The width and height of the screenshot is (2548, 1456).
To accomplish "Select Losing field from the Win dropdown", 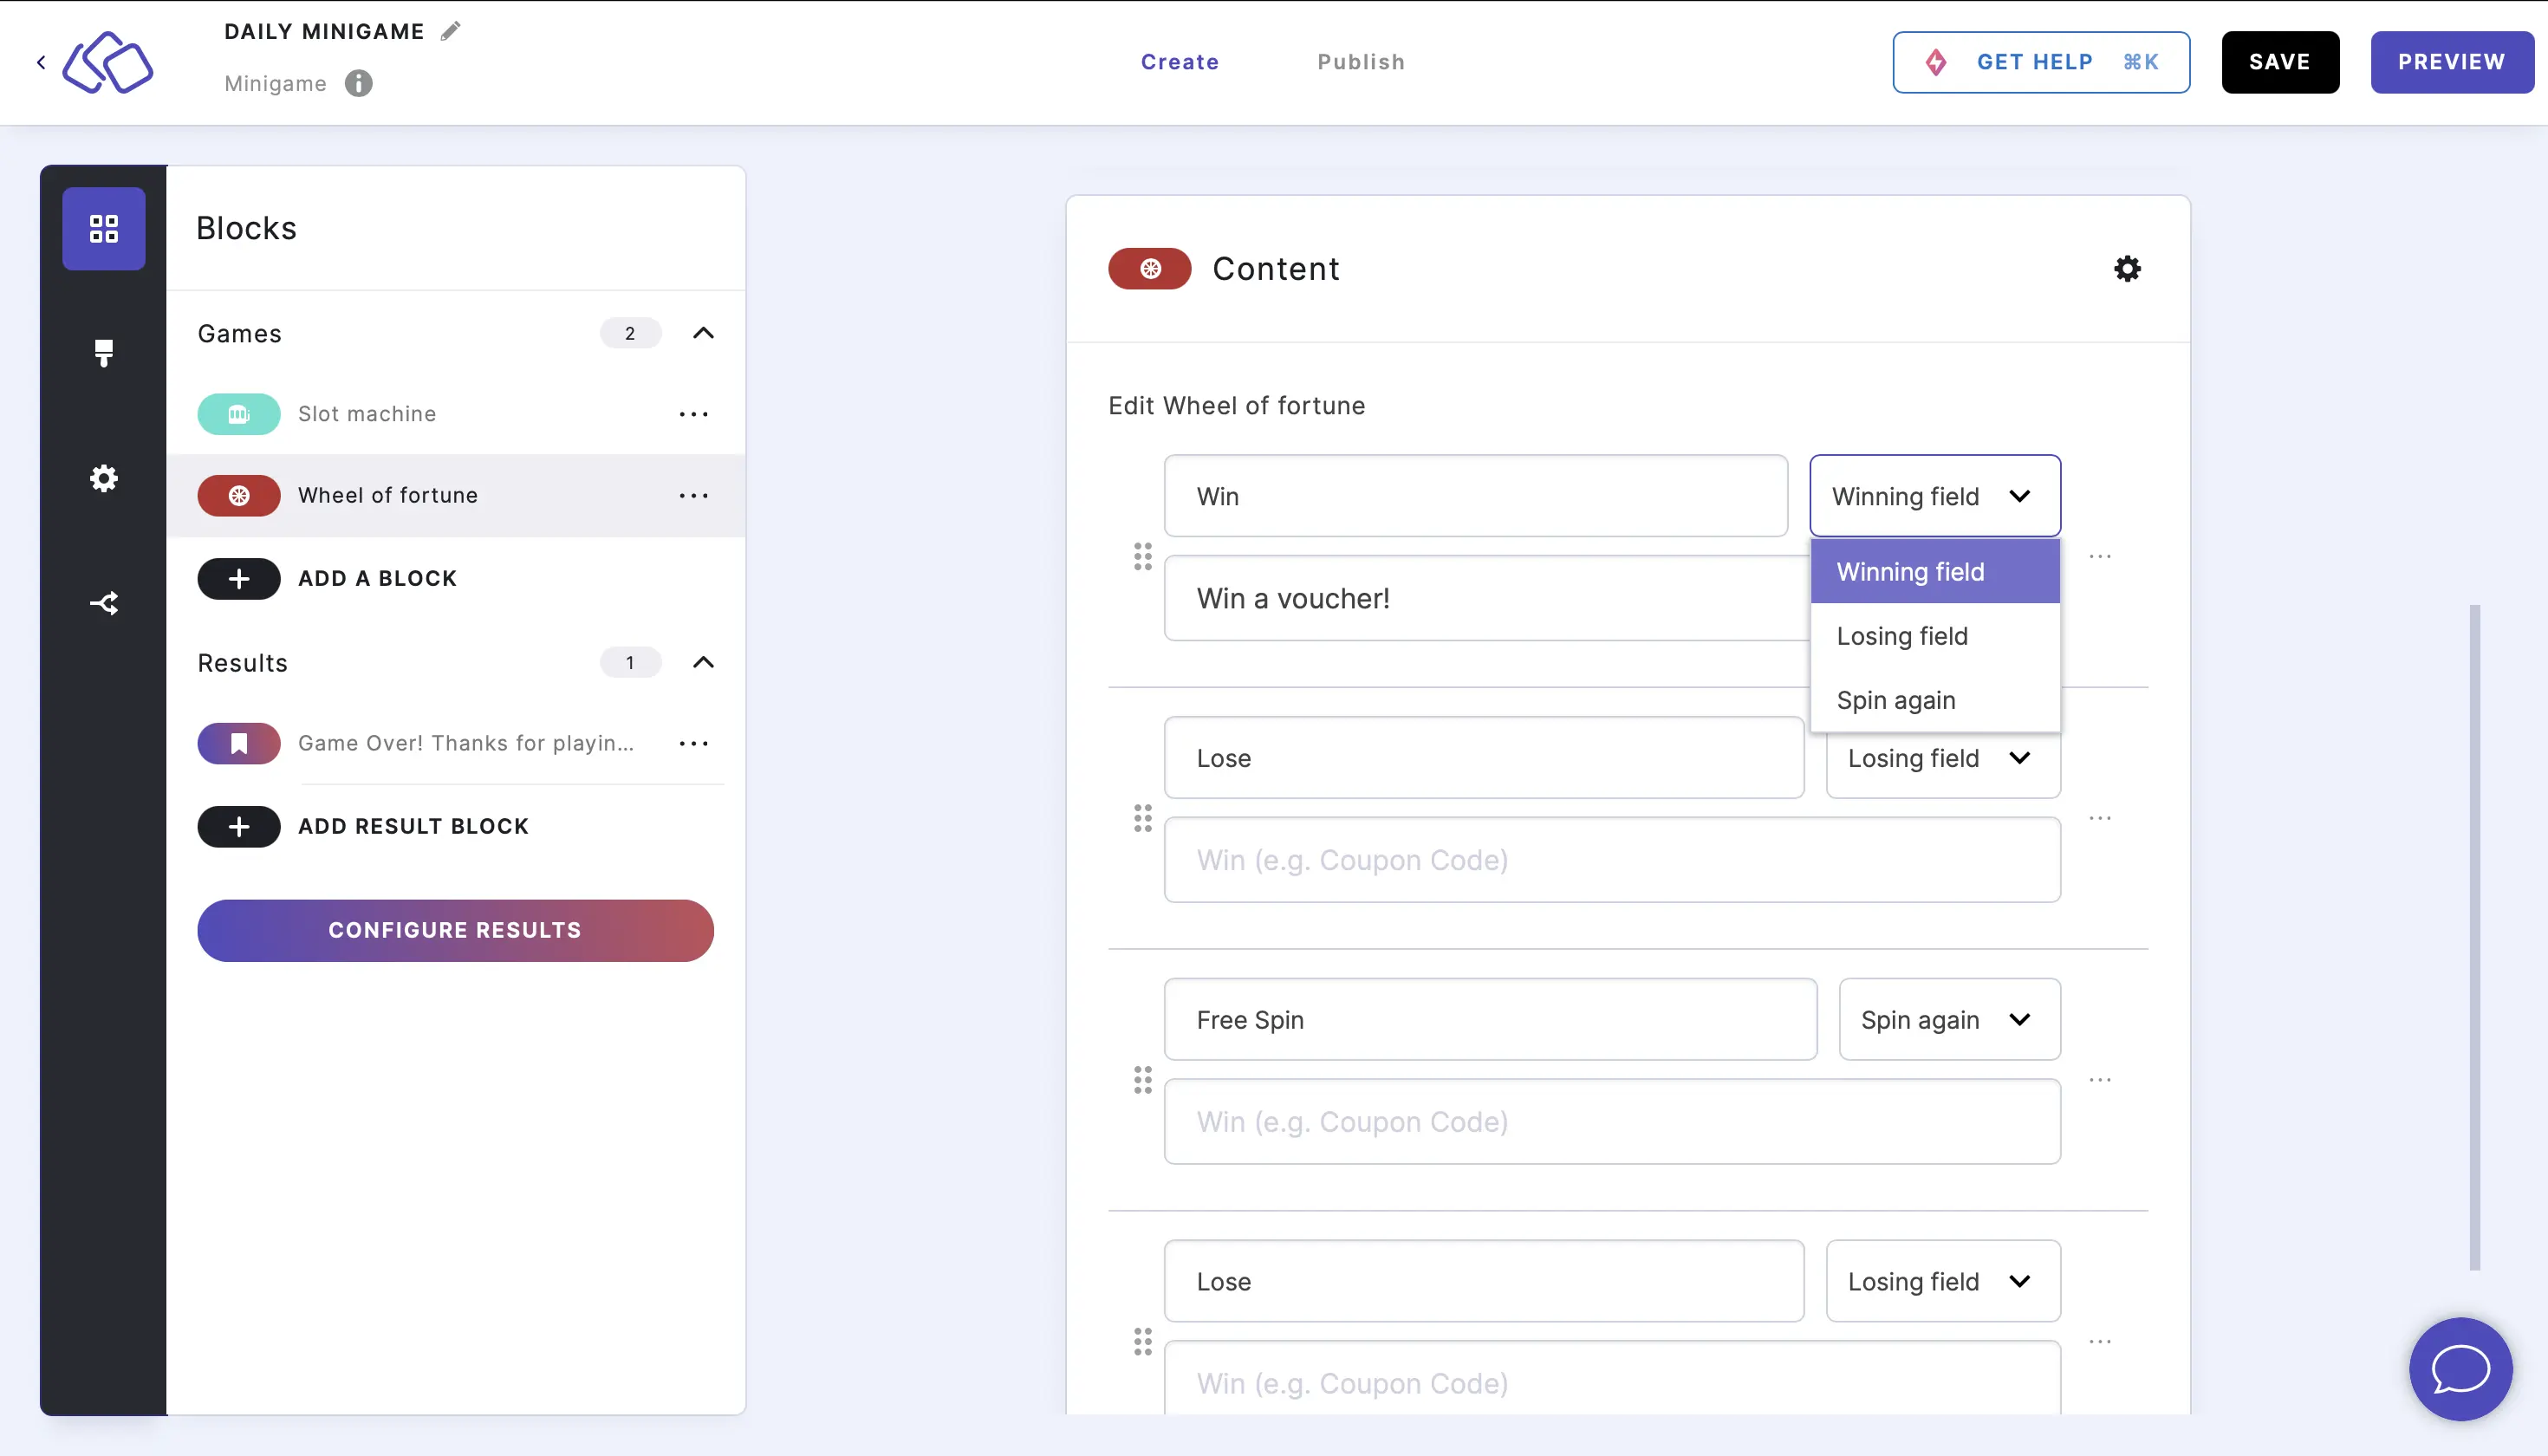I will click(x=1902, y=634).
